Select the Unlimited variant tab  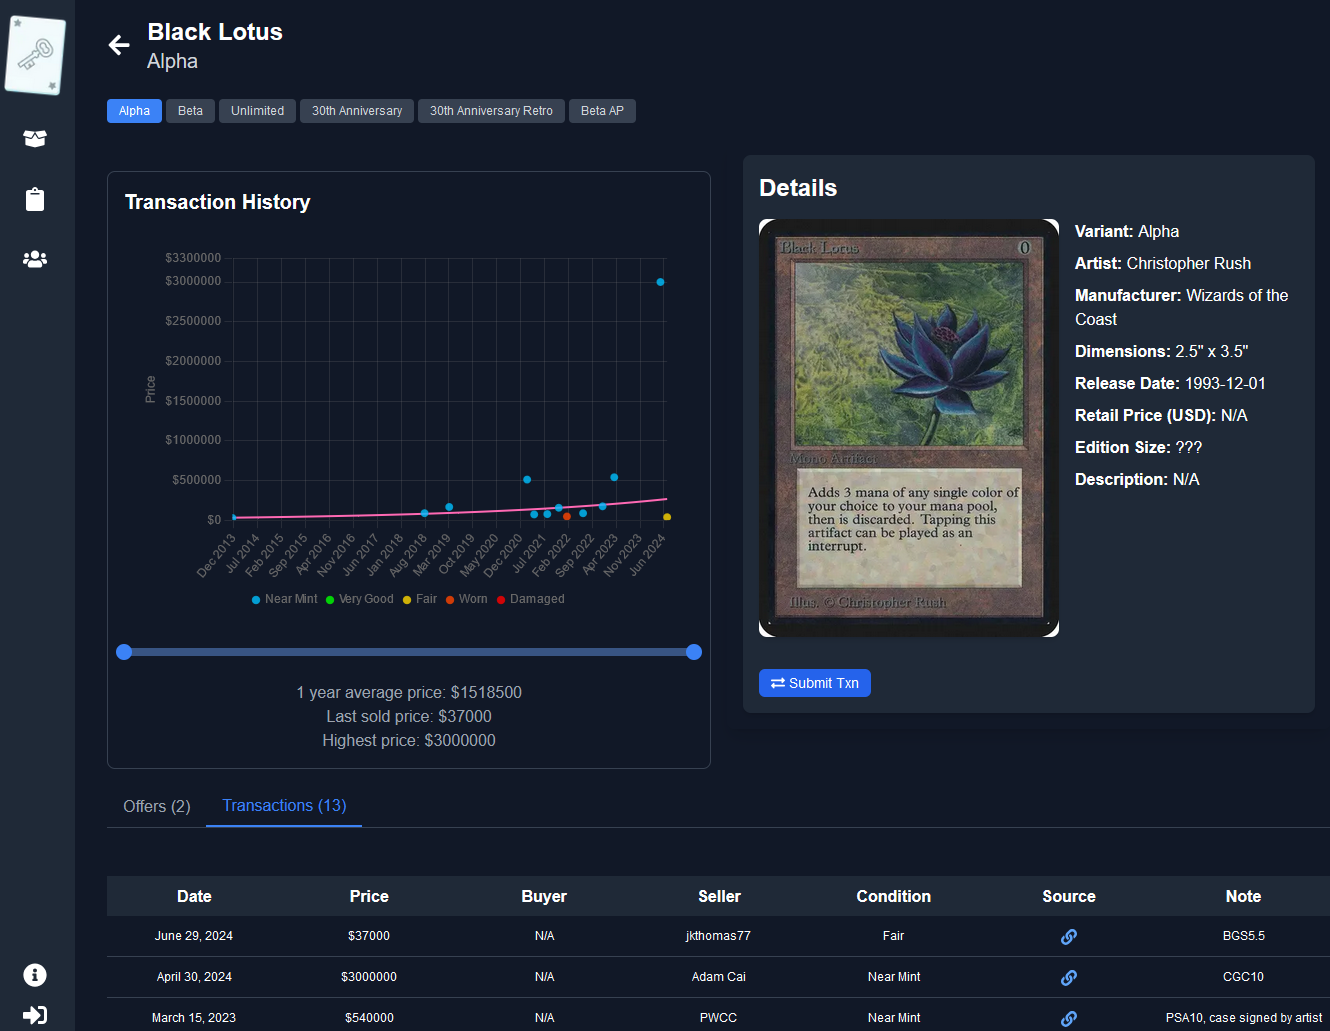point(257,111)
